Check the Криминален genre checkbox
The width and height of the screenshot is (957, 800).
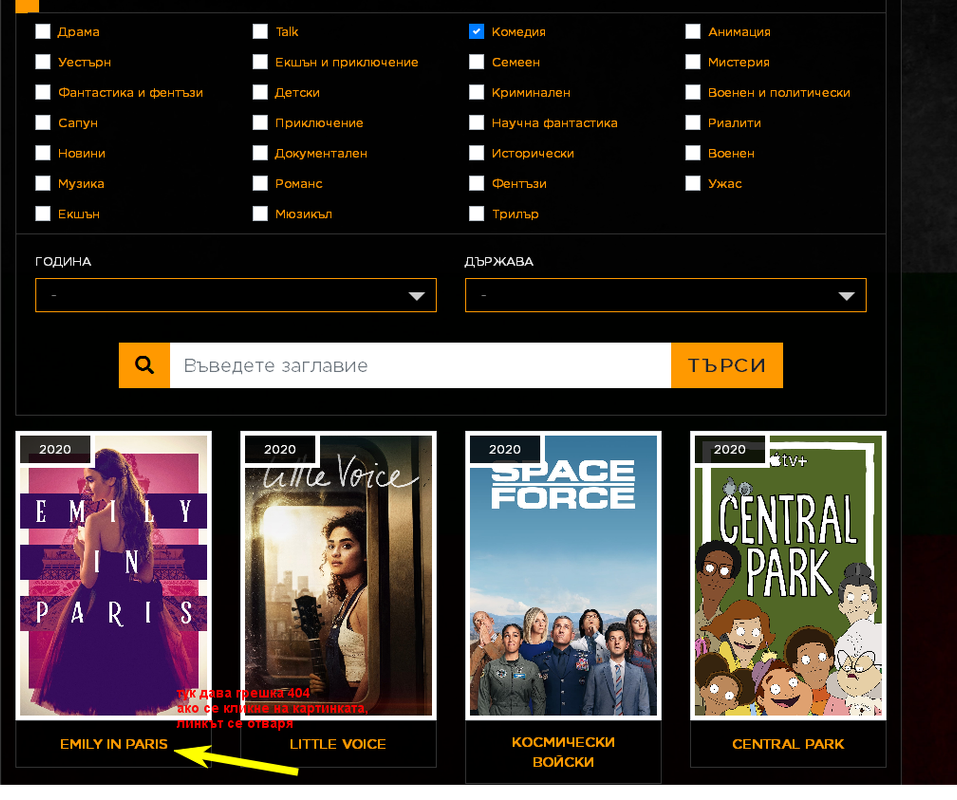click(477, 92)
